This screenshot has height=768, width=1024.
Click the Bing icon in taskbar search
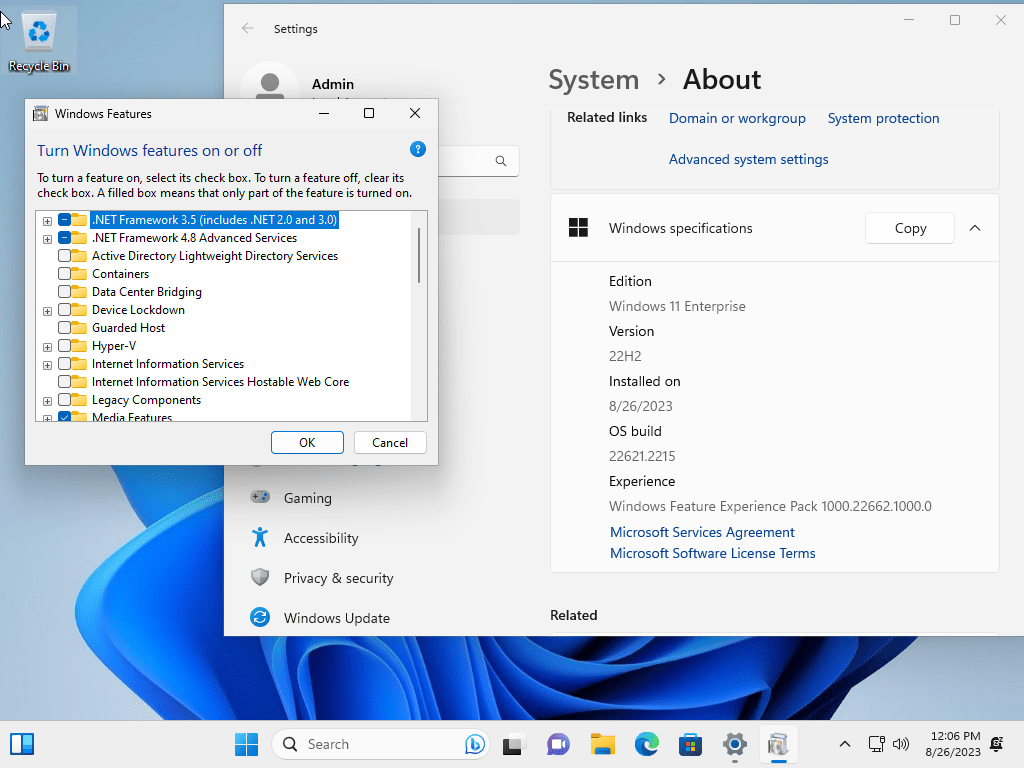(475, 744)
